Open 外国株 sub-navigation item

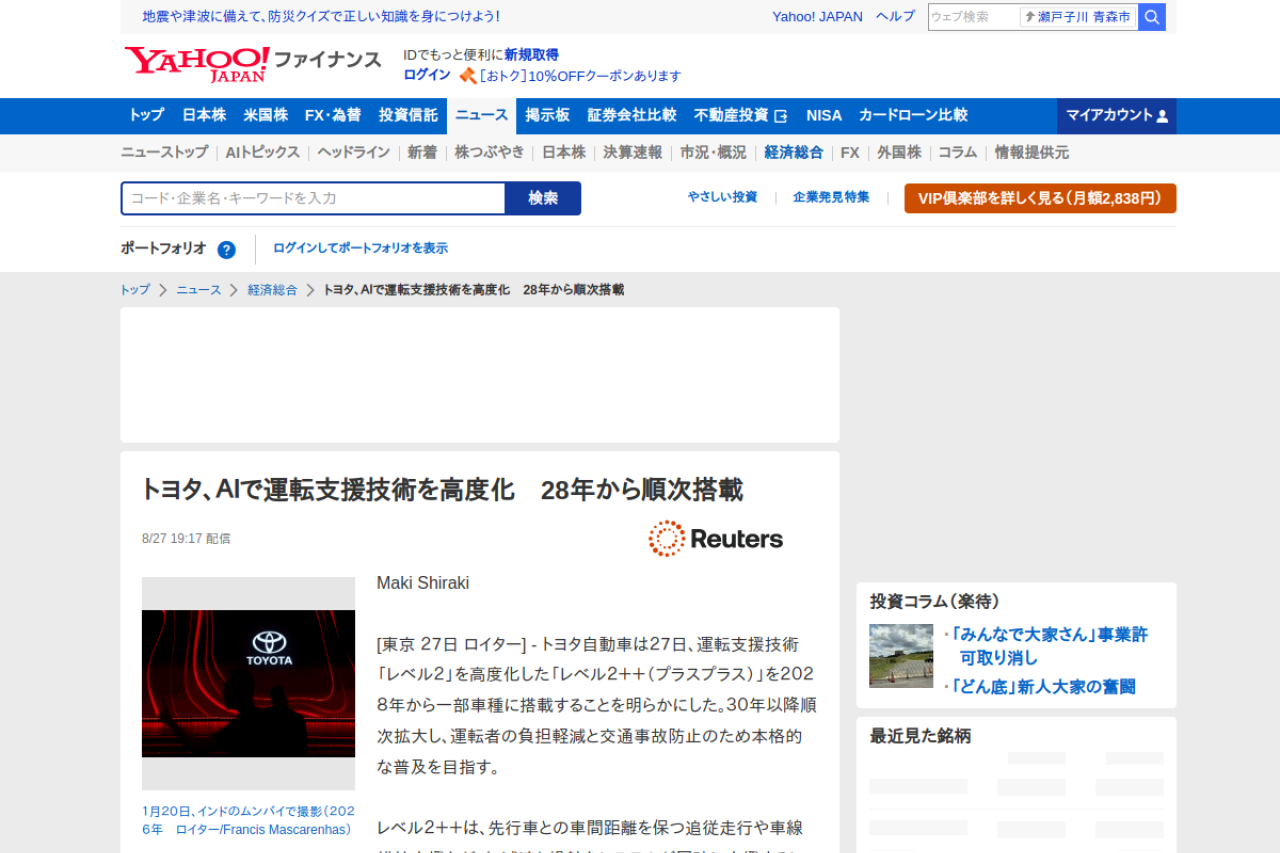[x=899, y=152]
